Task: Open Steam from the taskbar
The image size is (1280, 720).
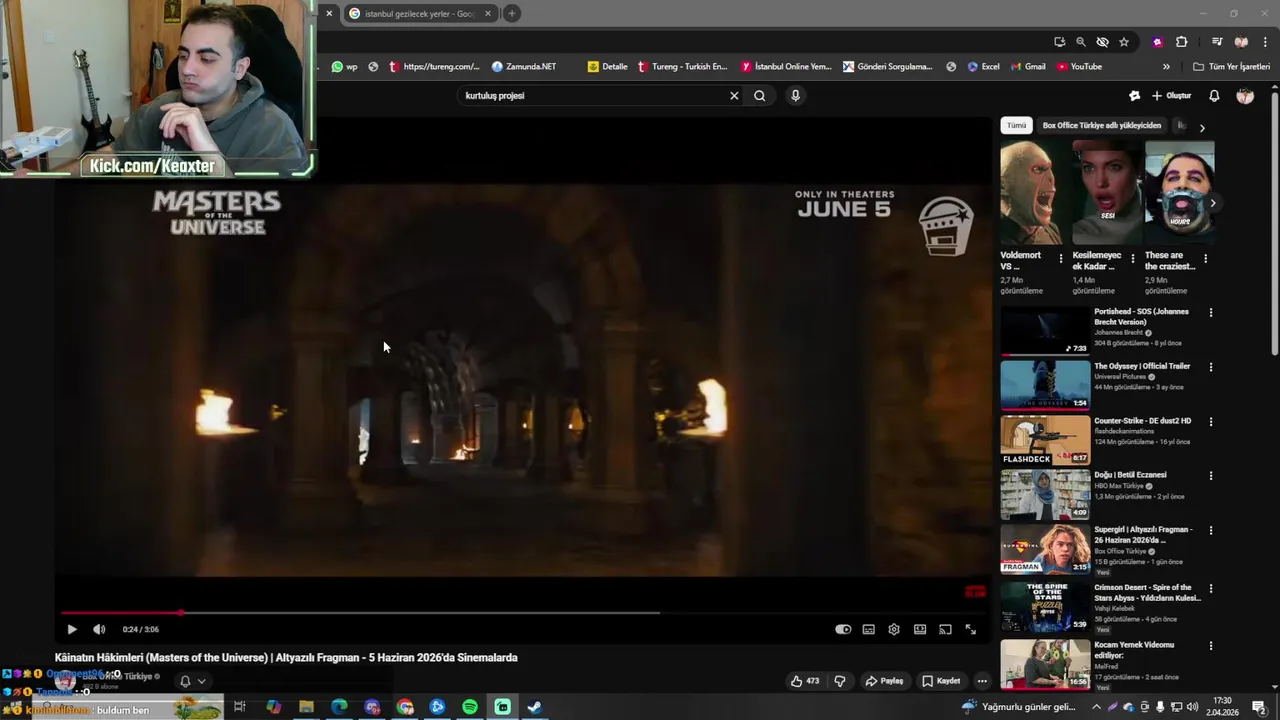Action: [x=535, y=707]
